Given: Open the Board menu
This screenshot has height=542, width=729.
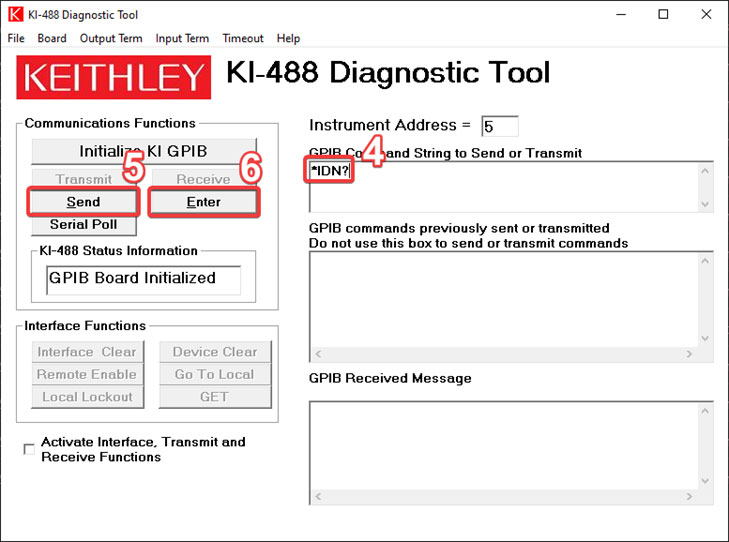Looking at the screenshot, I should click(x=52, y=38).
